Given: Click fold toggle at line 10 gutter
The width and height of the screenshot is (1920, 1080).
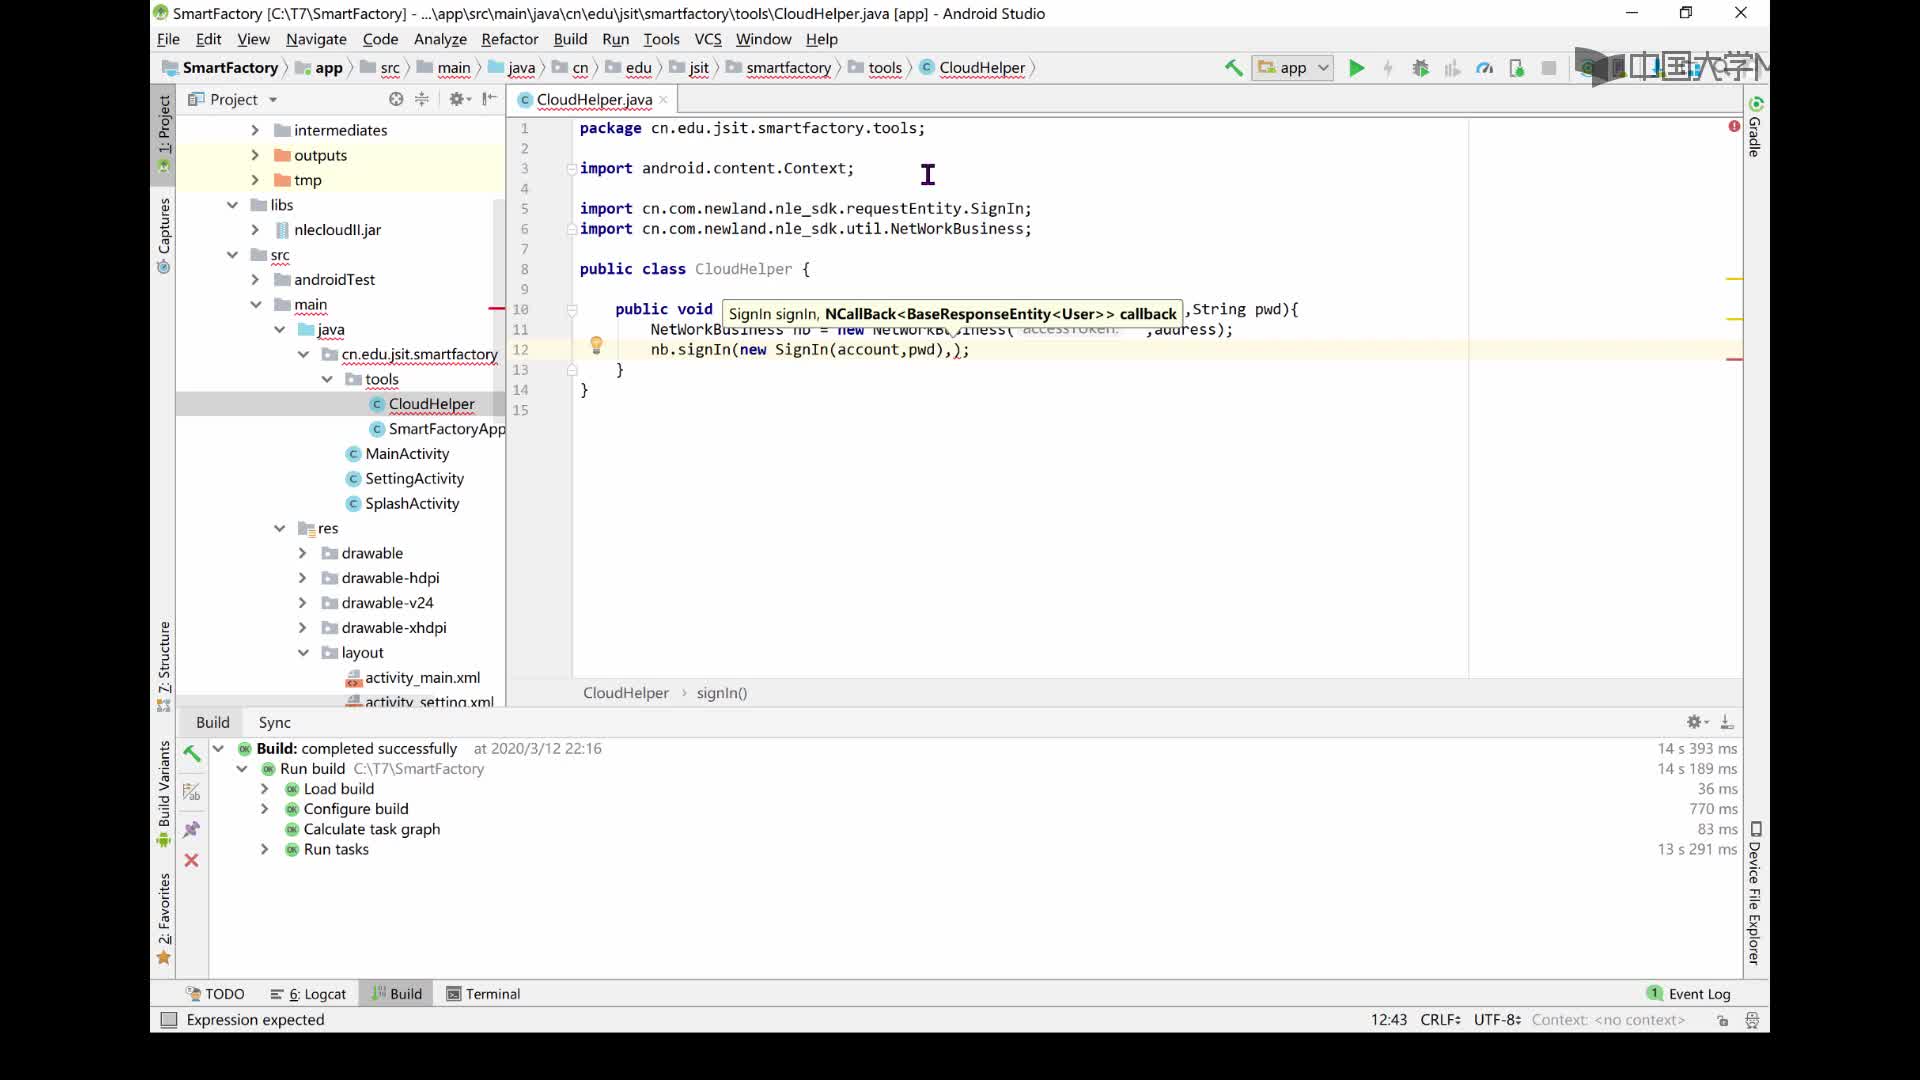Looking at the screenshot, I should click(572, 310).
